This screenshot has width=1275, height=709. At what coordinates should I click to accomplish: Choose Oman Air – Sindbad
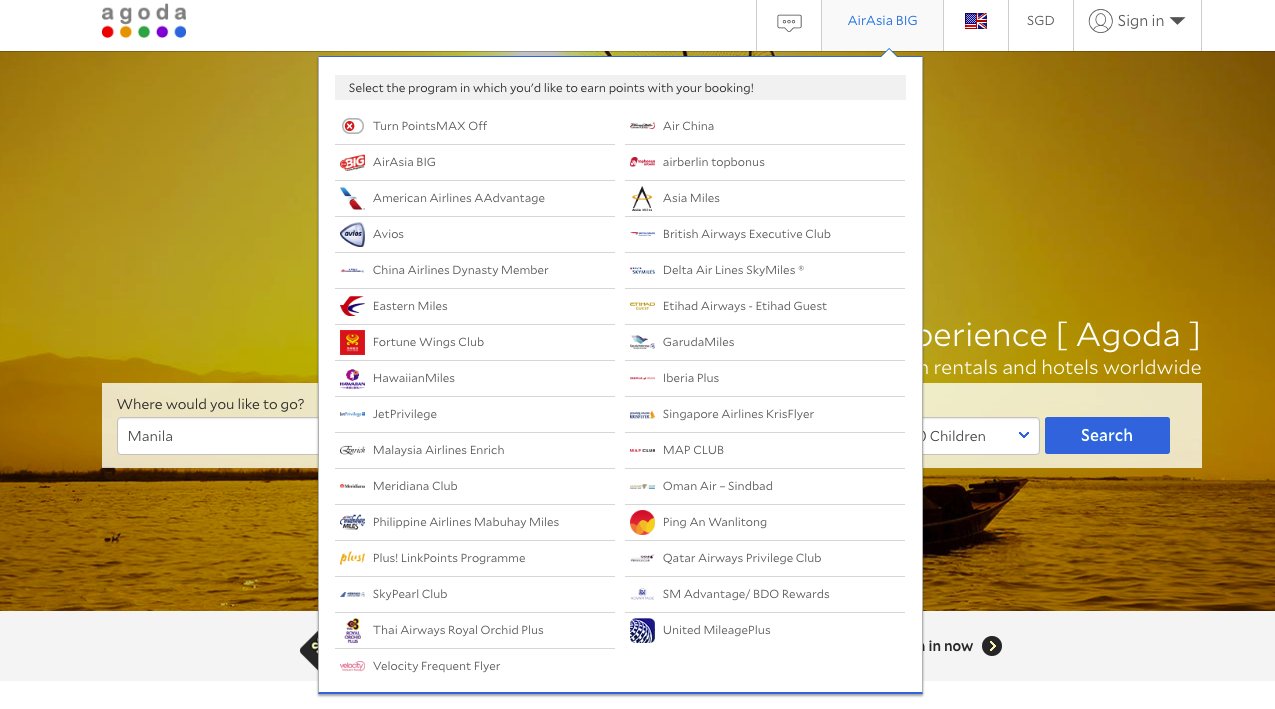(x=765, y=486)
